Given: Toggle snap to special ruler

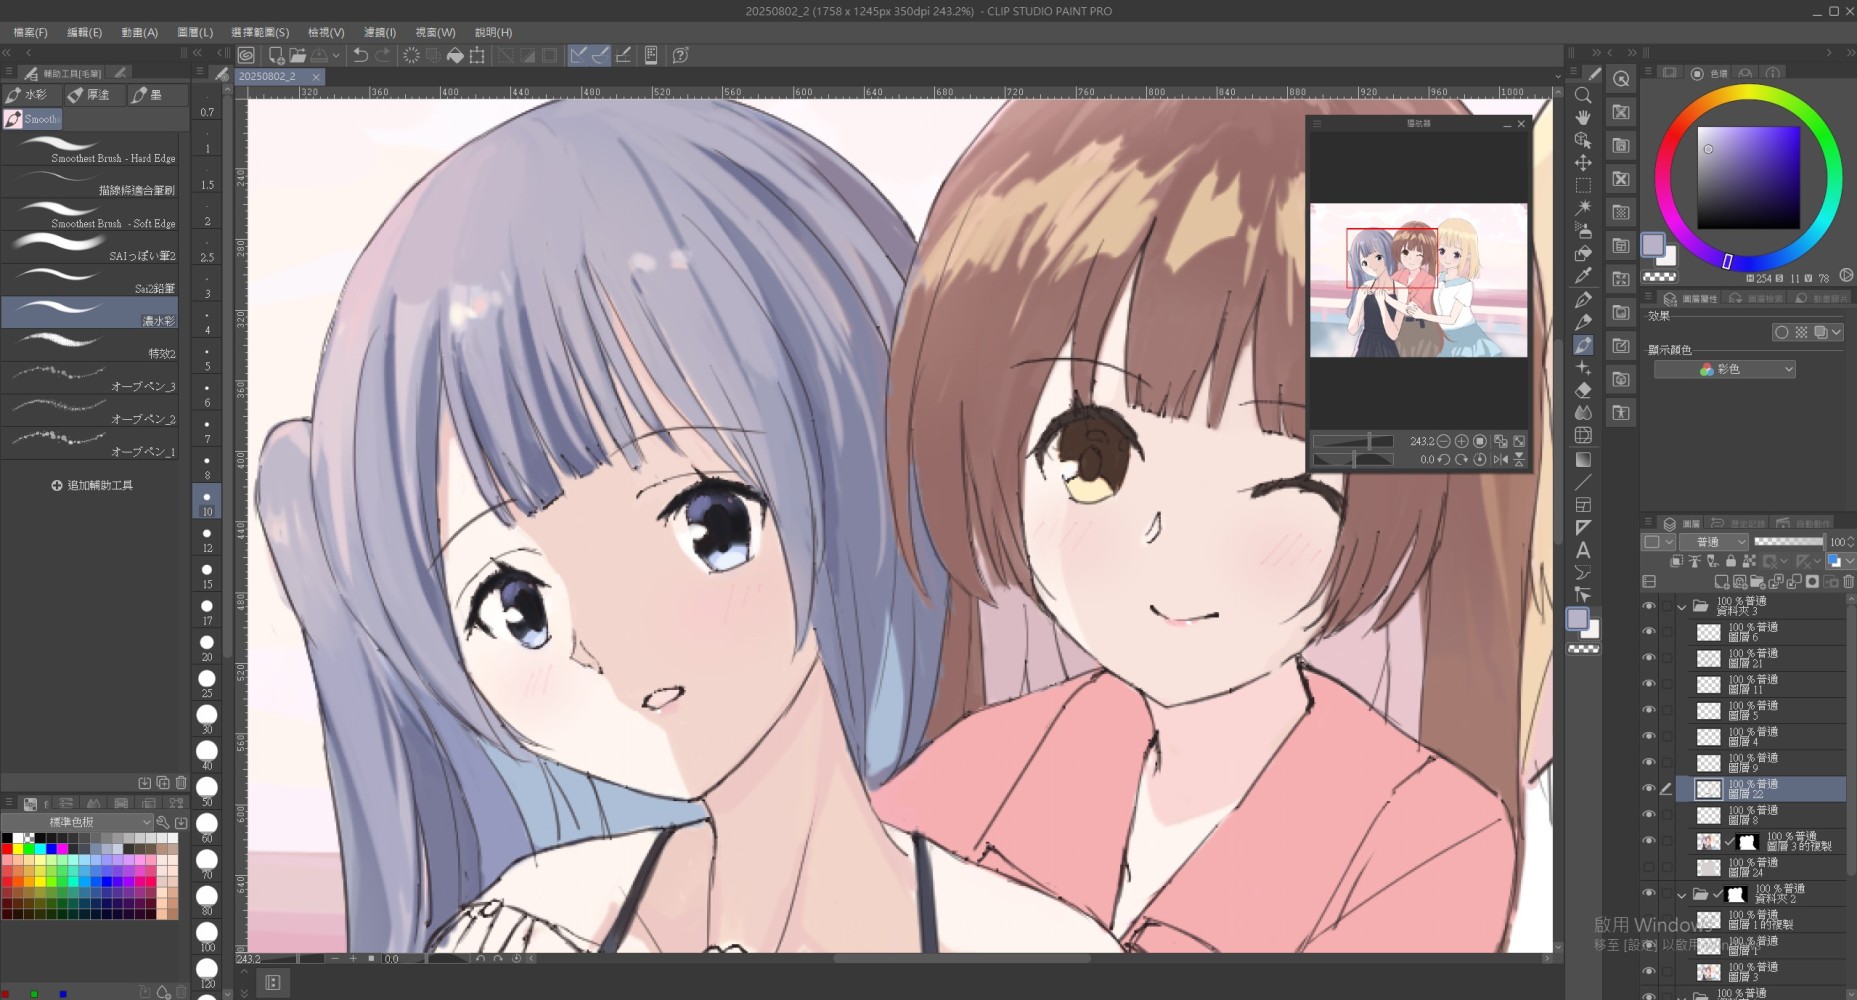Looking at the screenshot, I should pyautogui.click(x=600, y=55).
